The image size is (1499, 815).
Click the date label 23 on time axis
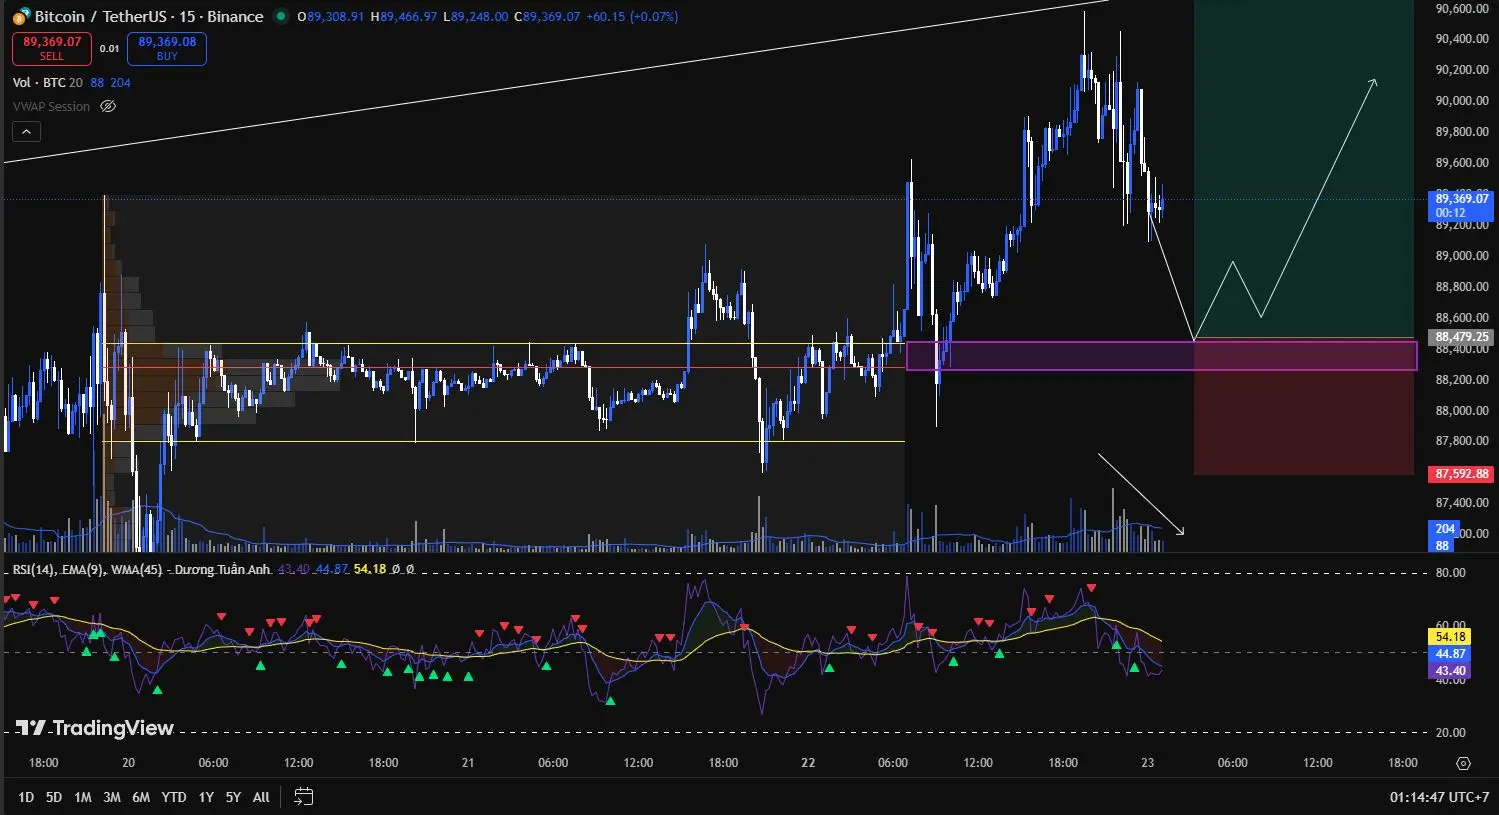[x=1147, y=763]
